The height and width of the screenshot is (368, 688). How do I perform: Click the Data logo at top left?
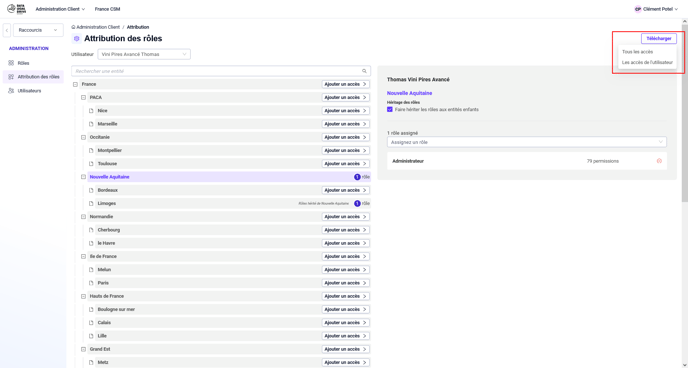click(17, 9)
